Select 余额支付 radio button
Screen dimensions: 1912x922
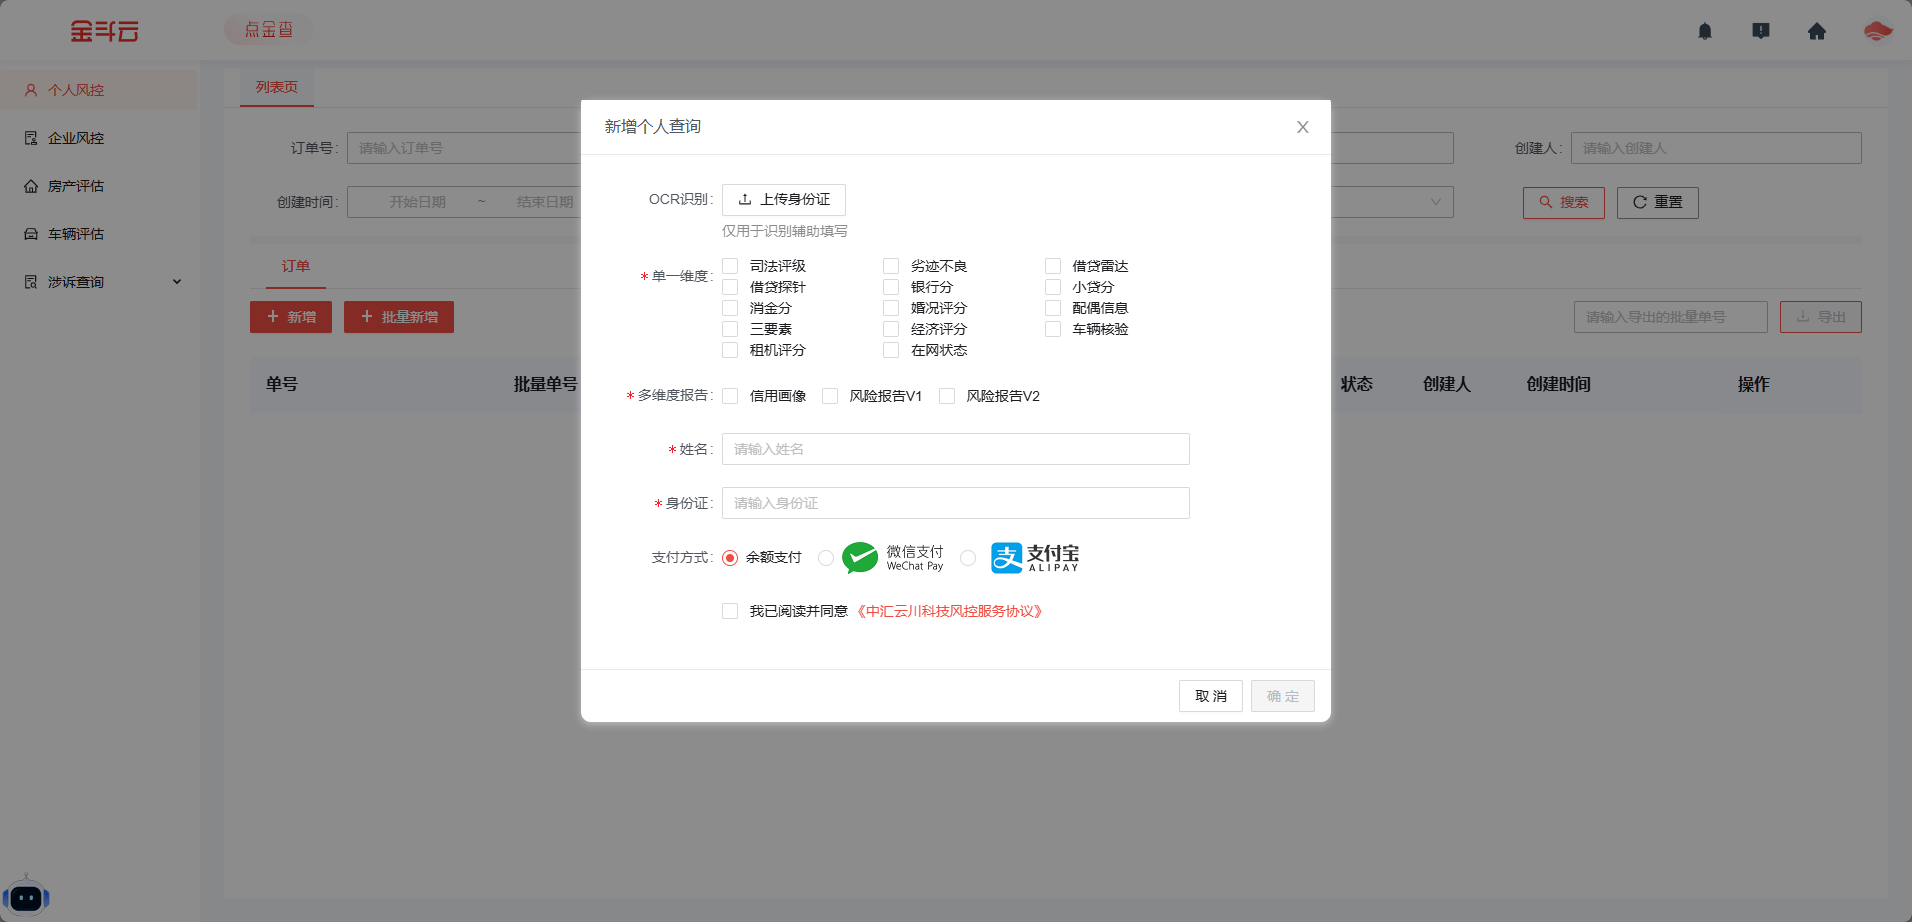pyautogui.click(x=730, y=558)
